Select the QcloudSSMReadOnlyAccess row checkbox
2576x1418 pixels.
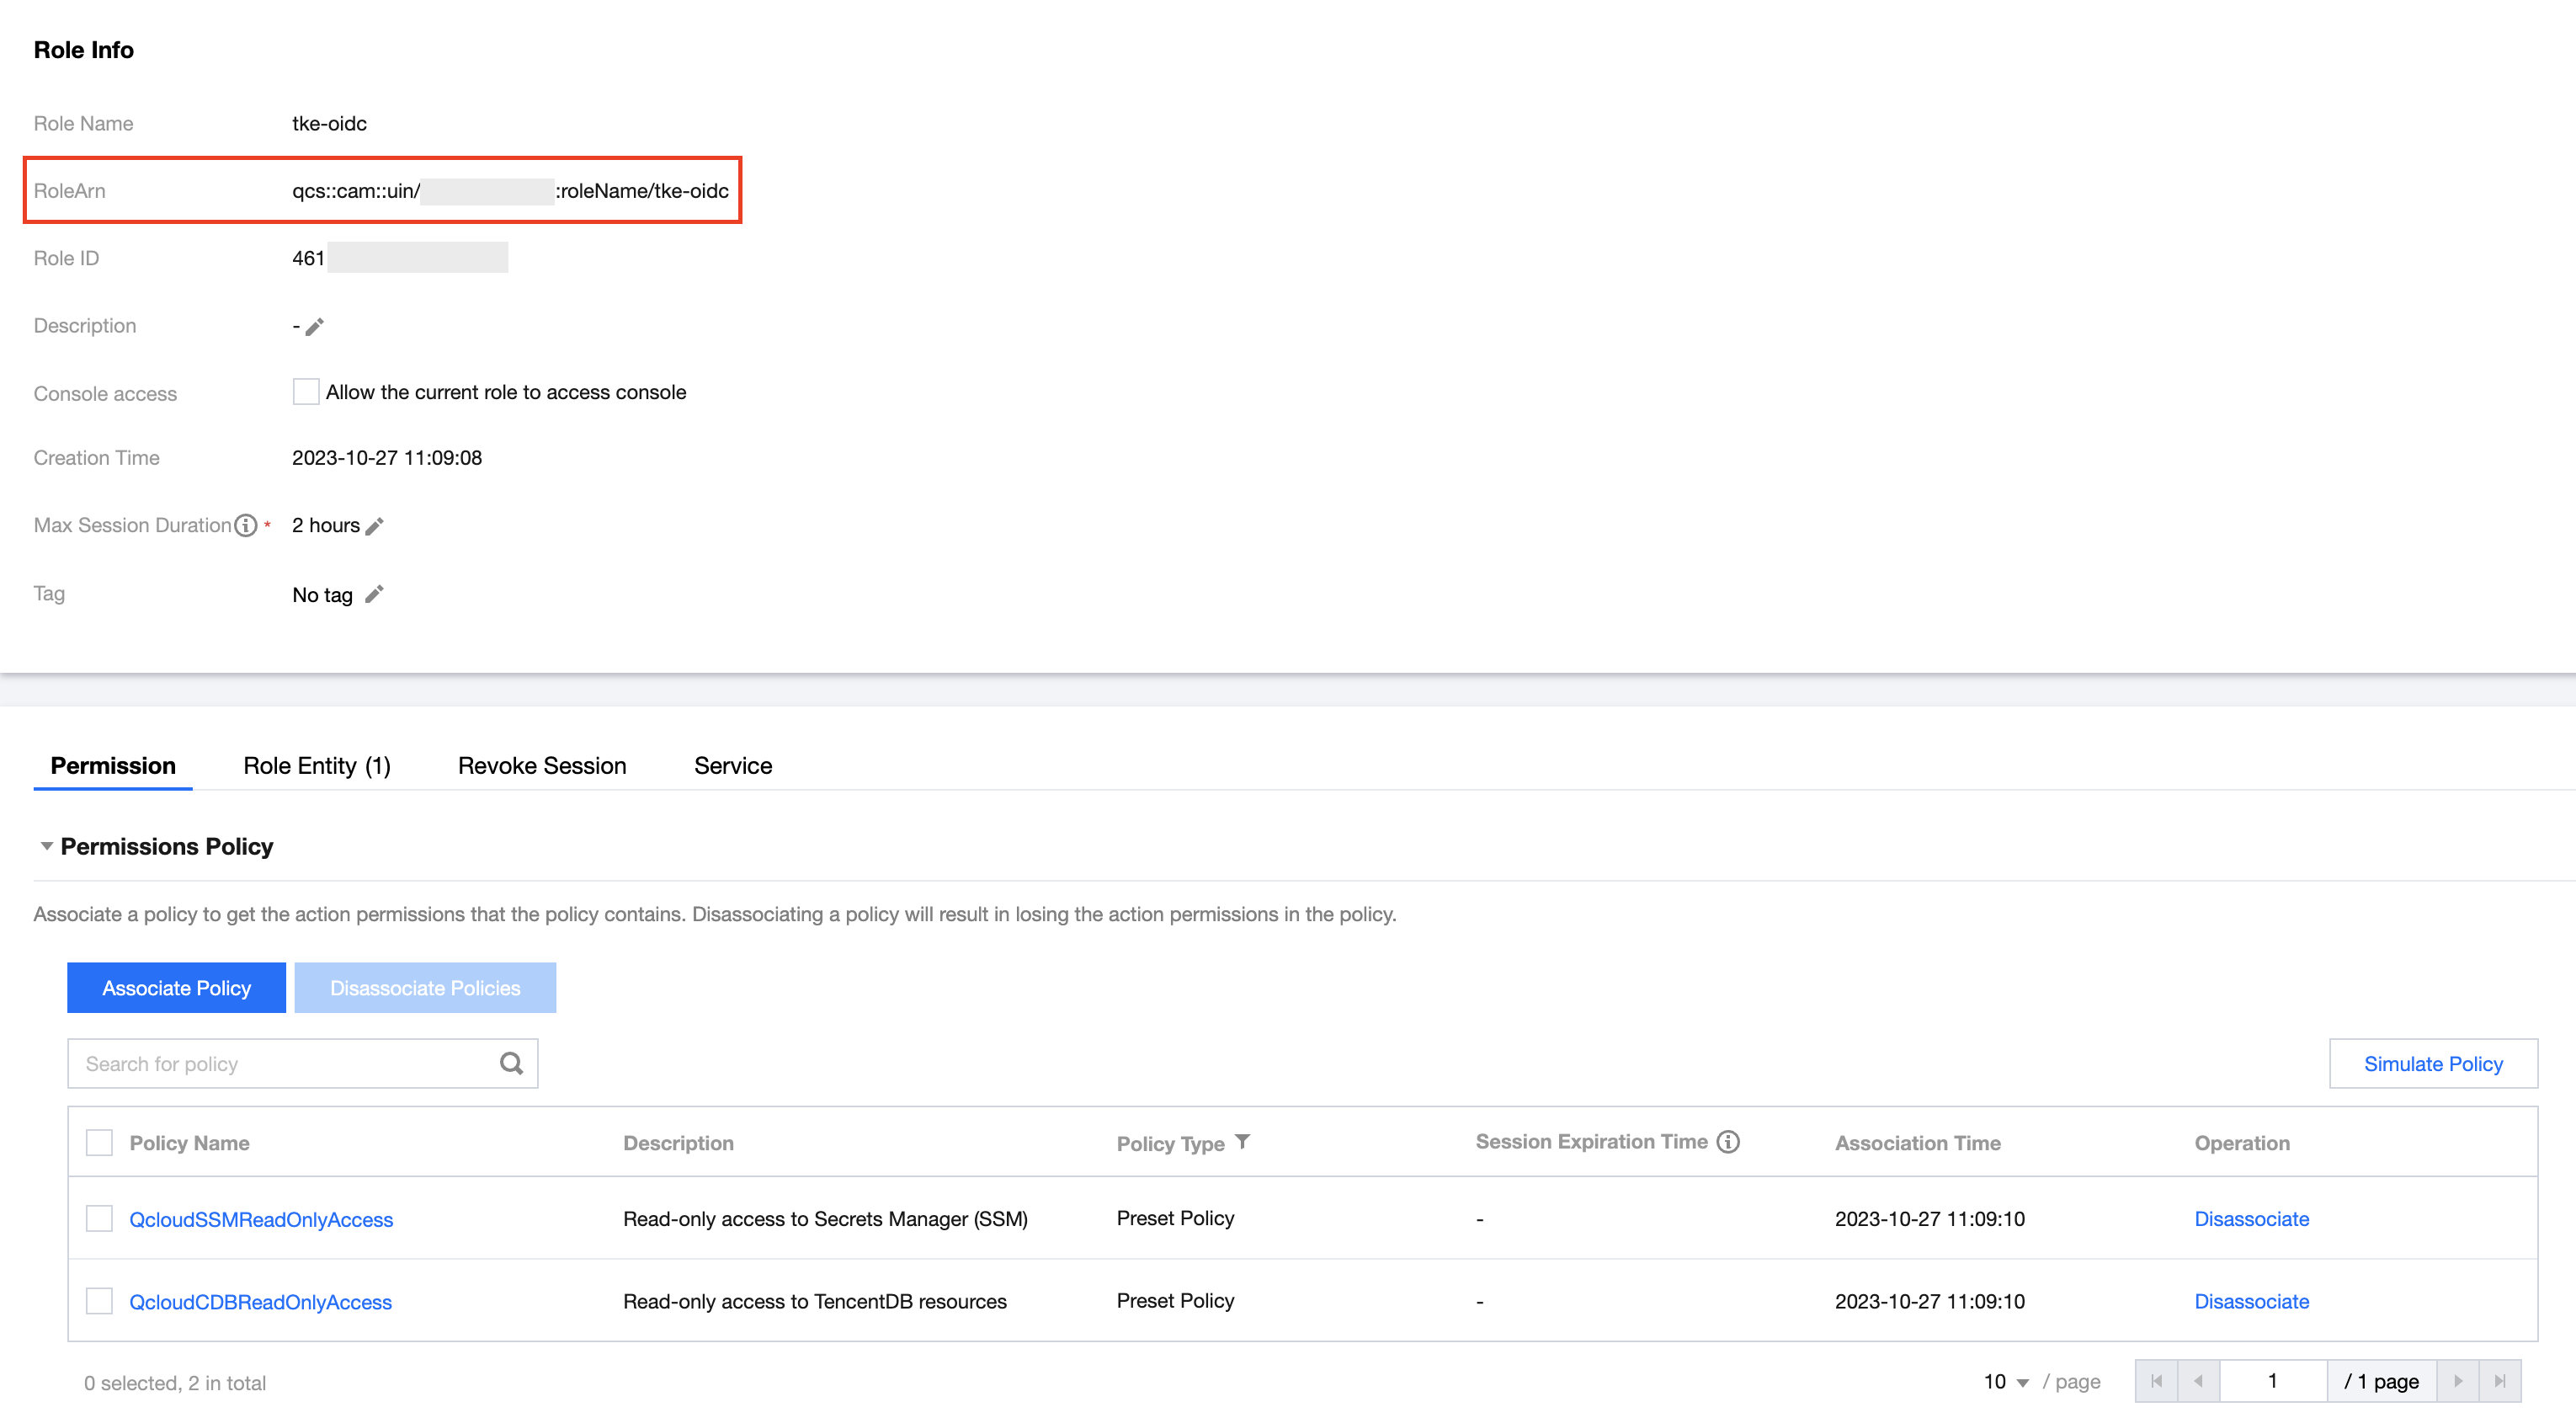coord(99,1218)
